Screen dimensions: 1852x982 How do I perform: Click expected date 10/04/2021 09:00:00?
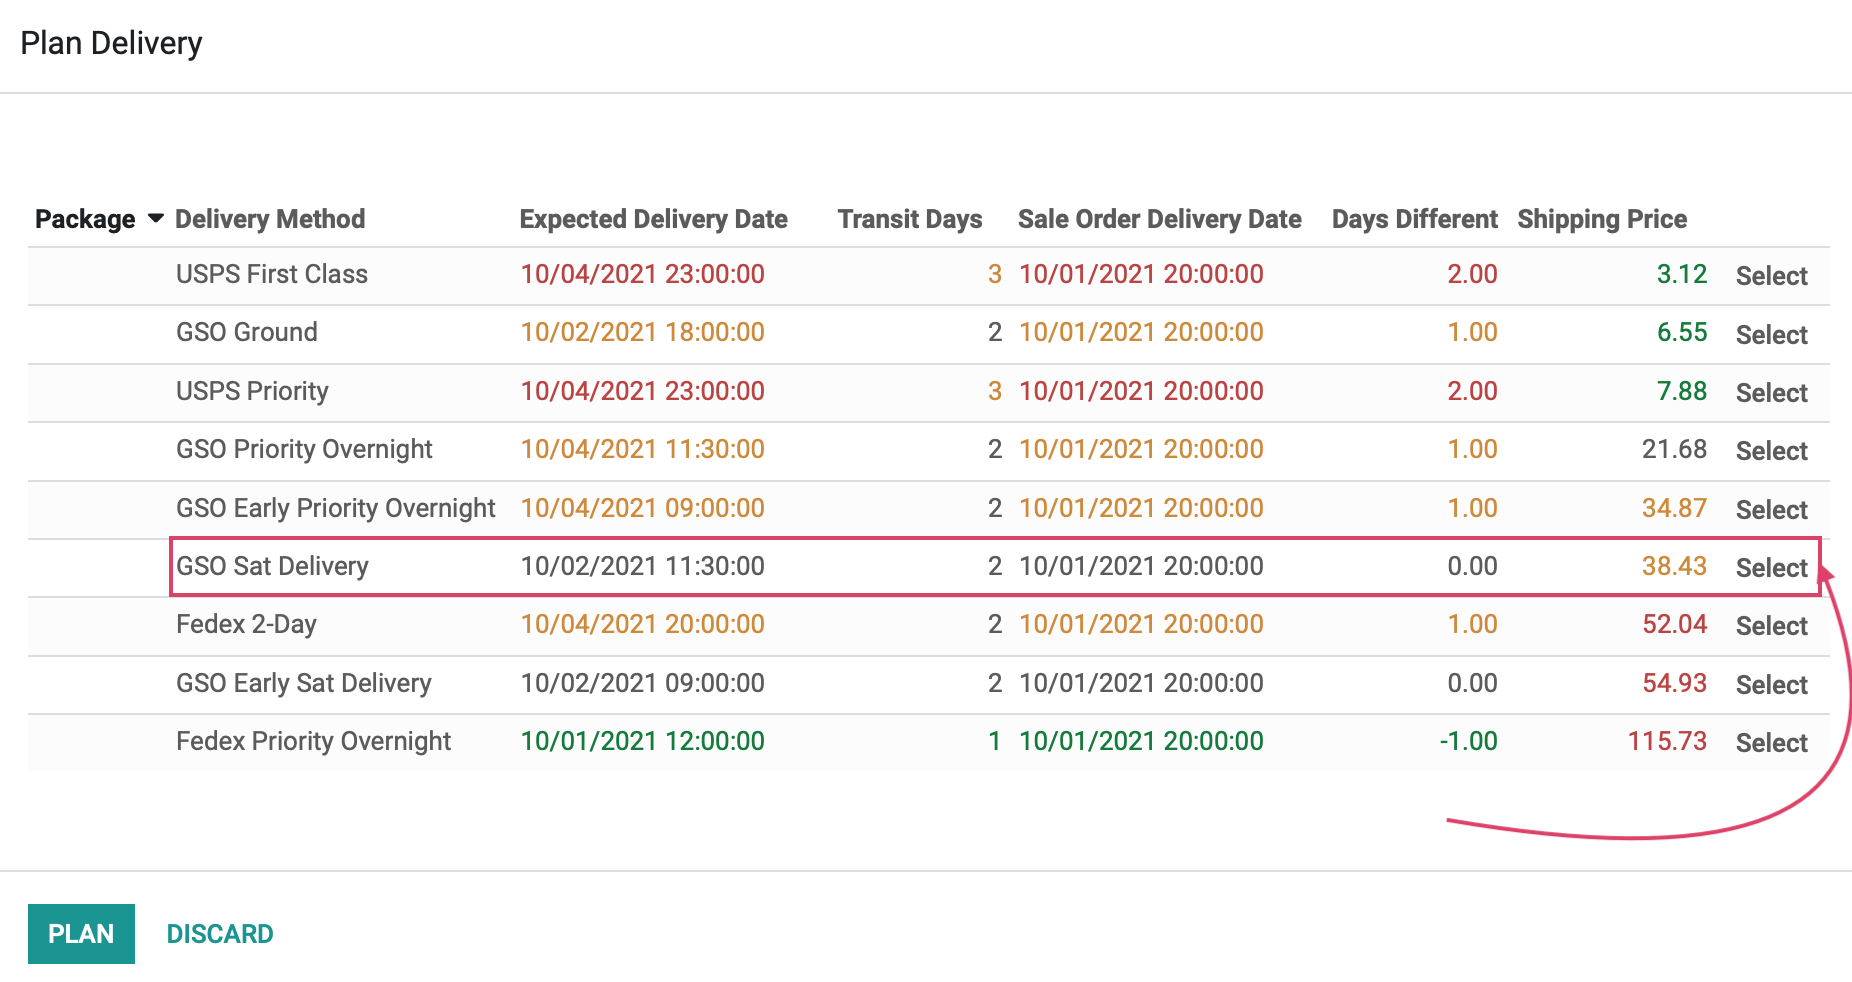643,508
